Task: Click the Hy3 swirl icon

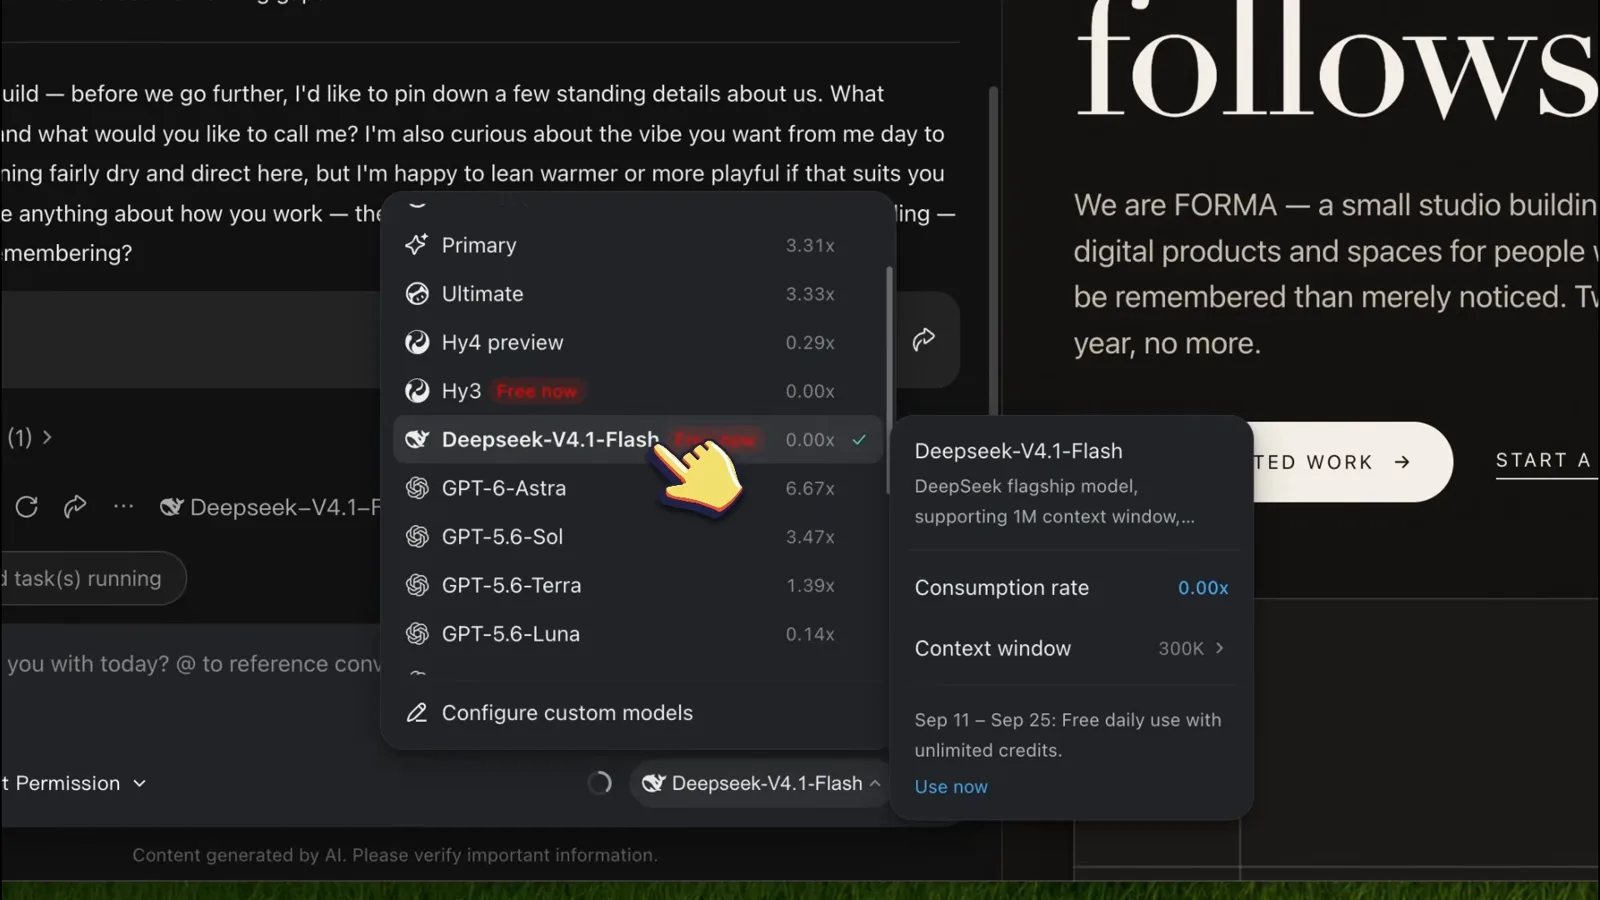Action: [417, 391]
